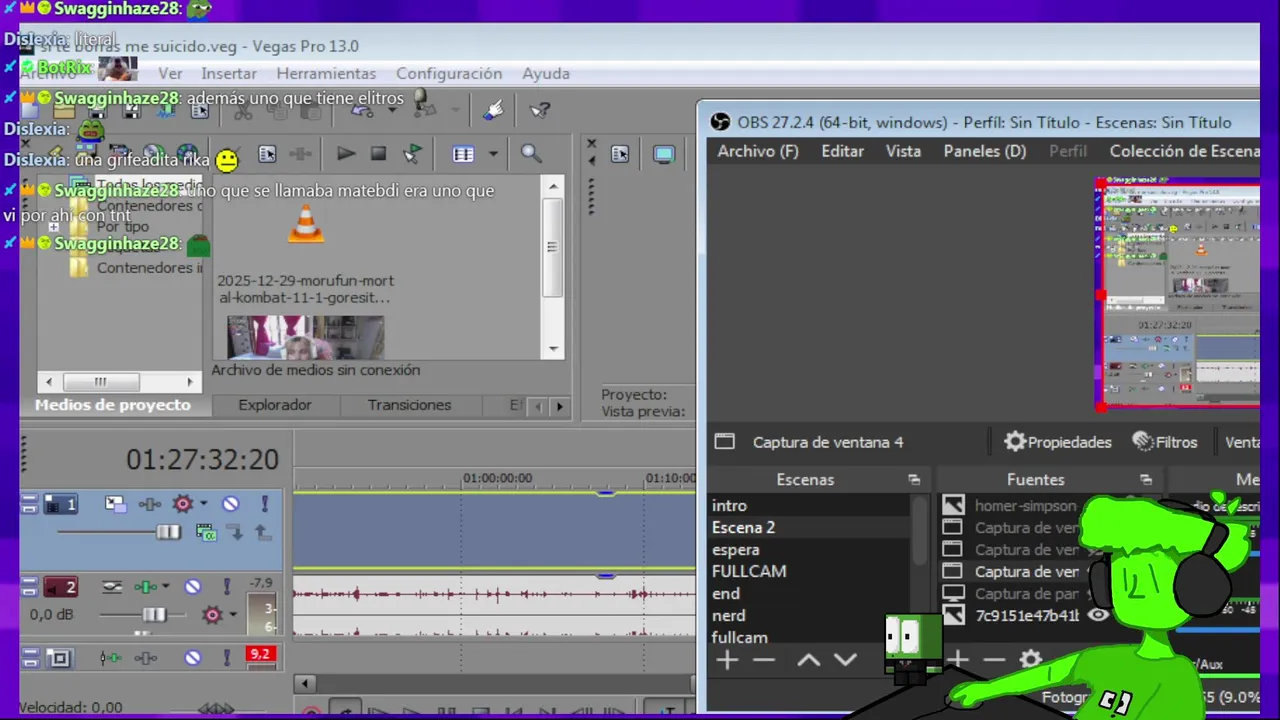1280x720 pixels.
Task: Solo the master bus track
Action: (x=227, y=657)
